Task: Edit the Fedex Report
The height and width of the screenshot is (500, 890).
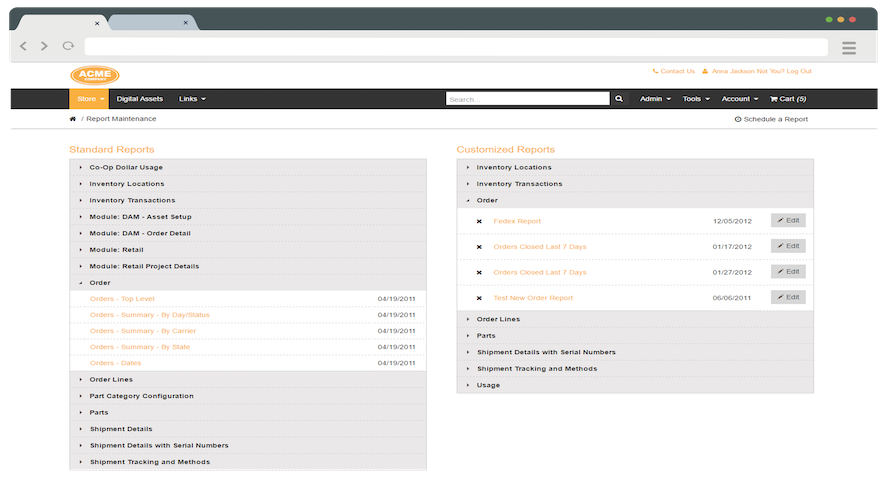Action: click(788, 220)
